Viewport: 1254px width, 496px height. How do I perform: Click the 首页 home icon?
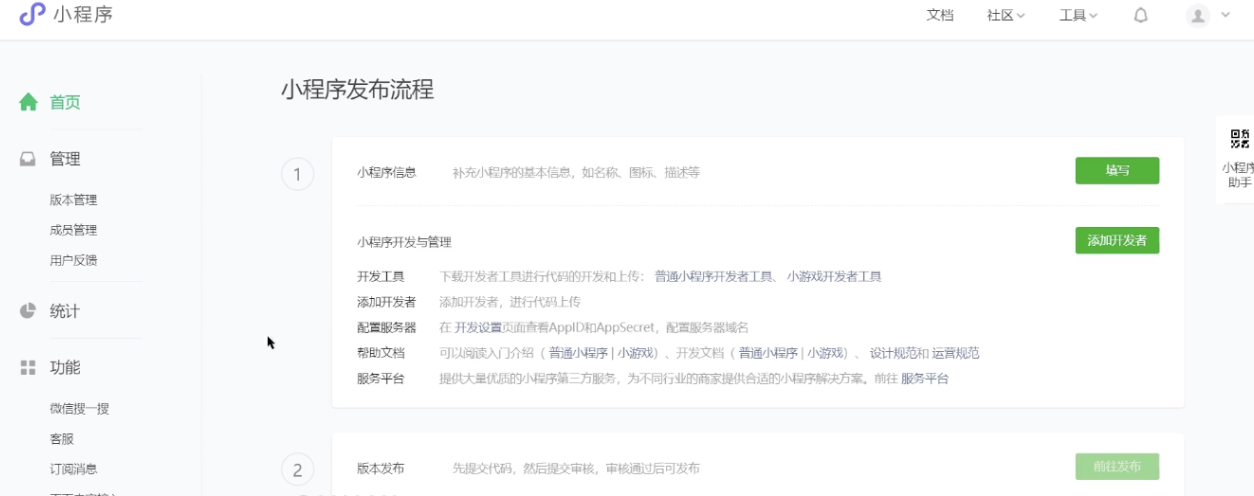pyautogui.click(x=28, y=102)
